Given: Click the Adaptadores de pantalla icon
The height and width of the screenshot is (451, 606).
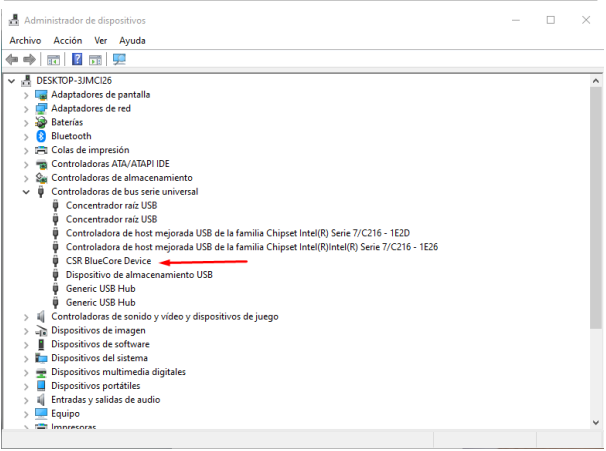Looking at the screenshot, I should pyautogui.click(x=41, y=94).
